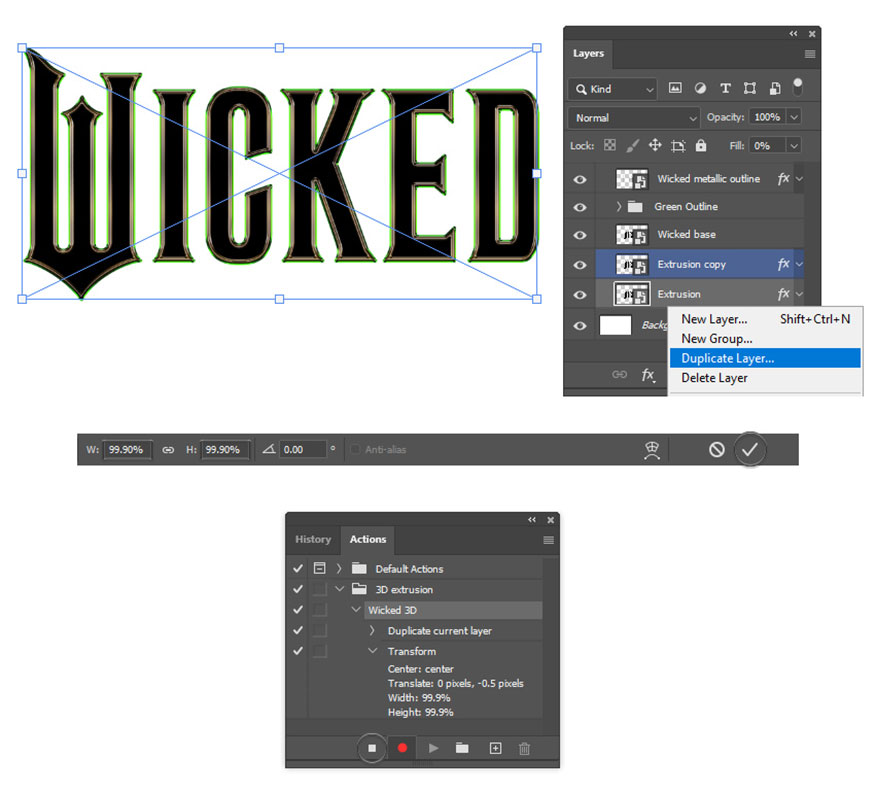Lock transparent pixels icon
875x793 pixels.
pos(610,146)
